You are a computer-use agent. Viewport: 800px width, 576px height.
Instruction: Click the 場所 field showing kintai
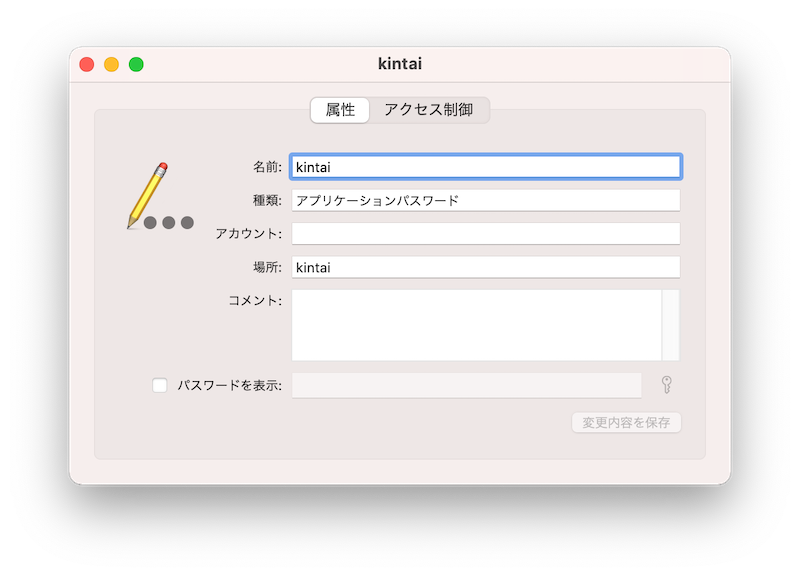pos(485,266)
